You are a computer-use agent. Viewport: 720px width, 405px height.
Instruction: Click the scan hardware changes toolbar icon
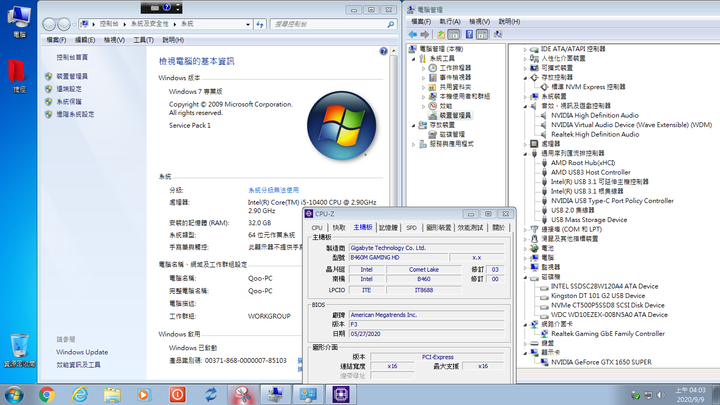click(x=498, y=34)
